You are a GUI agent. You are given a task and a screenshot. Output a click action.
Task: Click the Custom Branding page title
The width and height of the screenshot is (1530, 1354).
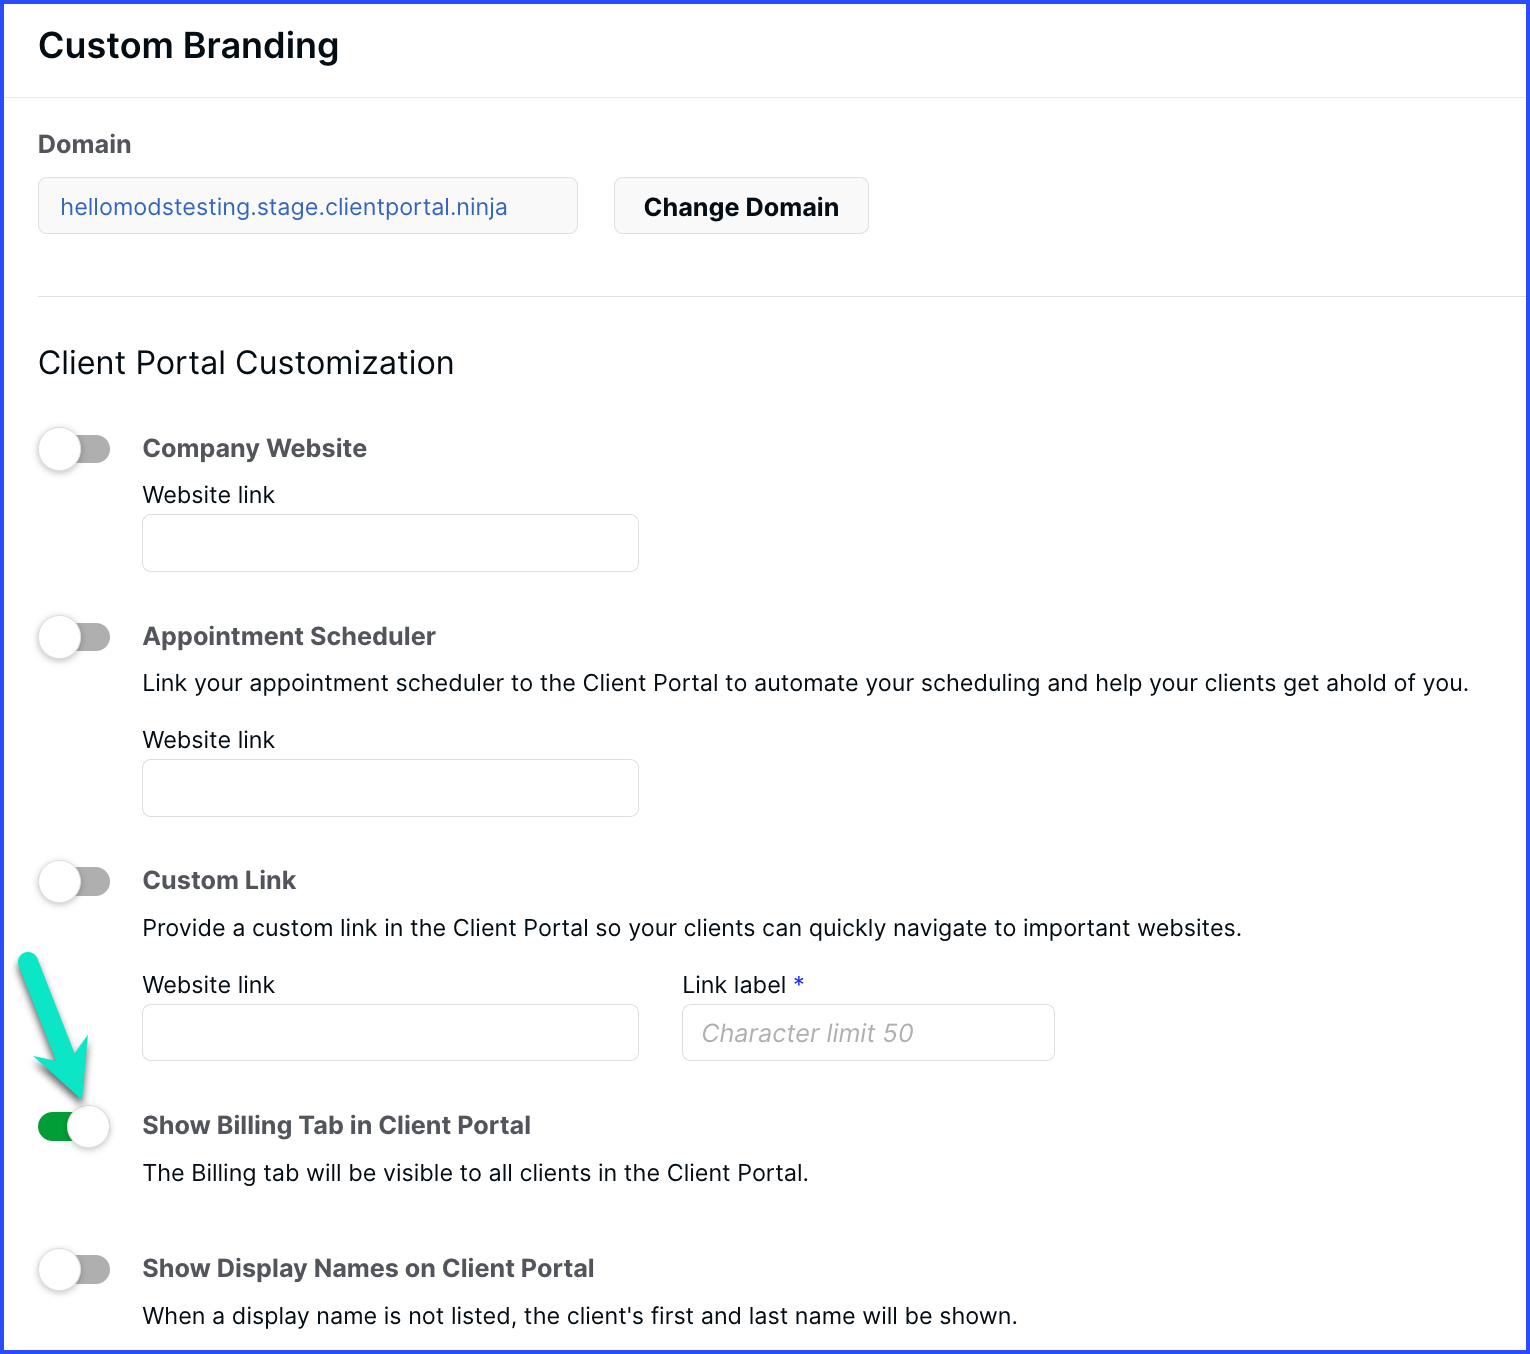pos(188,46)
